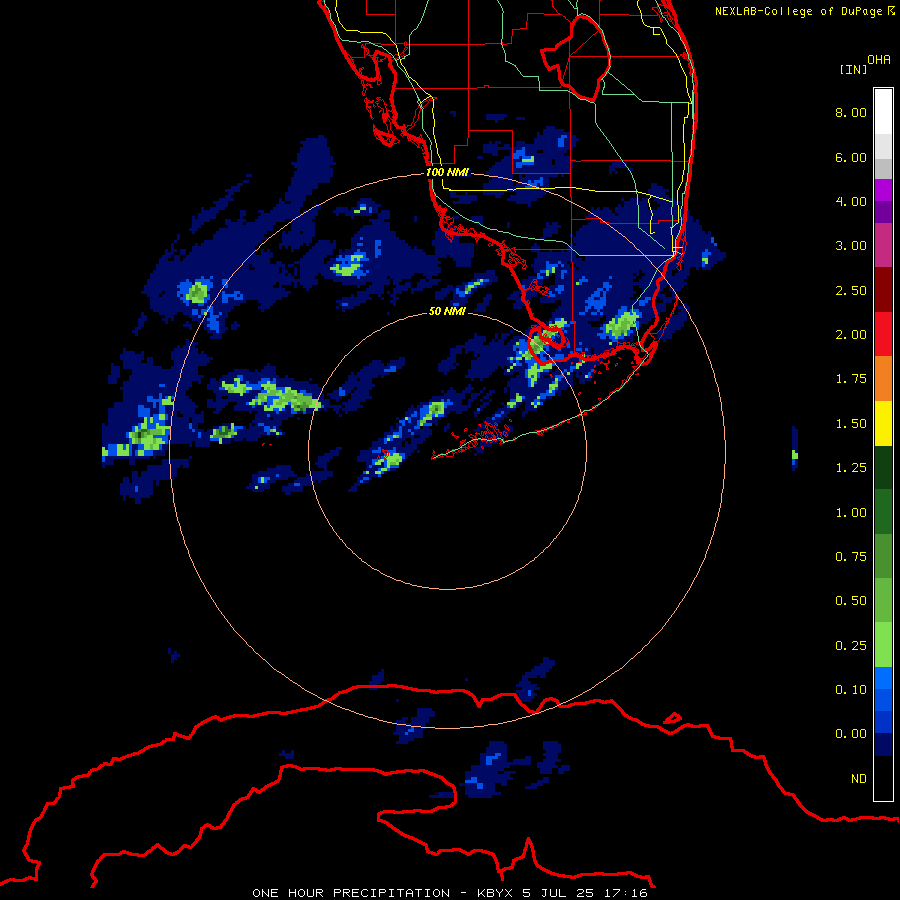Click the 0.75 legend value
Screen dimensions: 900x900
(851, 557)
